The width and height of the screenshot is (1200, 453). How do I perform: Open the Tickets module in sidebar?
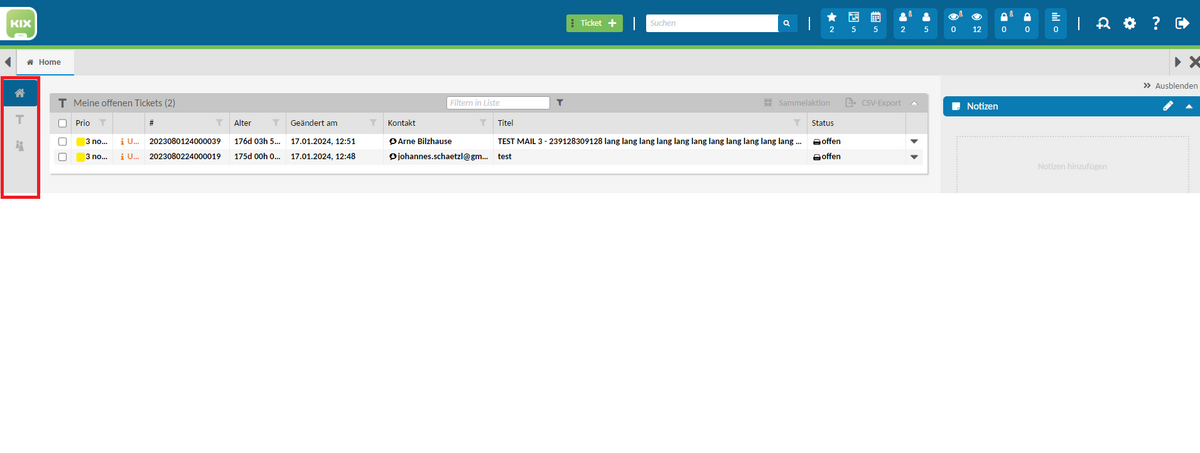point(19,119)
